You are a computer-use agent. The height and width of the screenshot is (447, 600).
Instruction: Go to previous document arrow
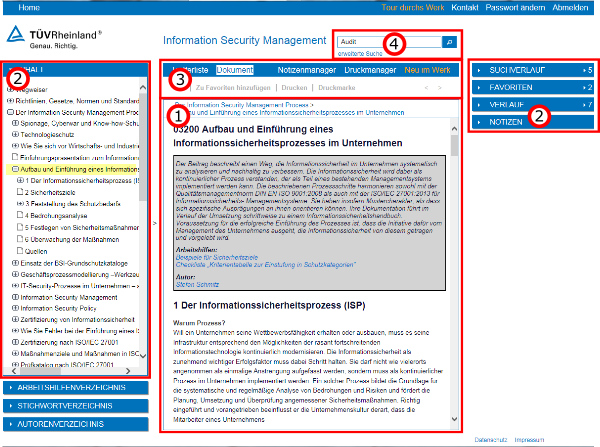(x=426, y=88)
